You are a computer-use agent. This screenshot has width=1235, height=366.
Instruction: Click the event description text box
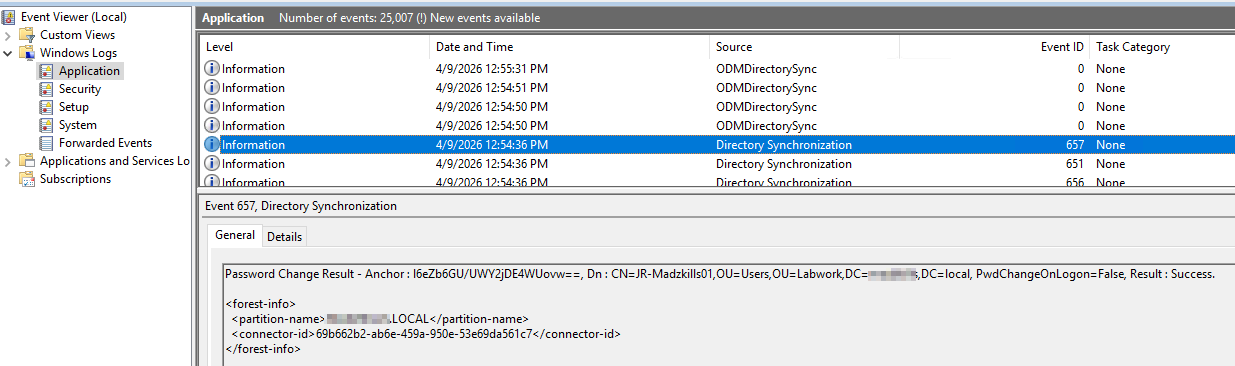click(728, 314)
